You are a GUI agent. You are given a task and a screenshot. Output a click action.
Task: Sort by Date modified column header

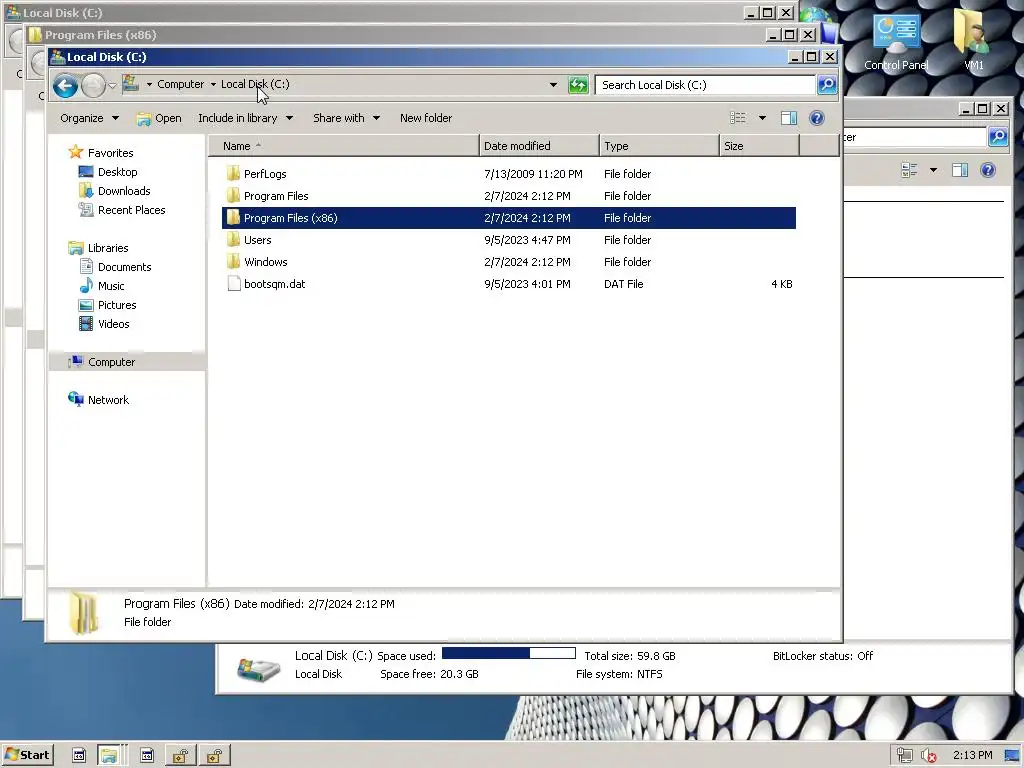[x=539, y=146]
